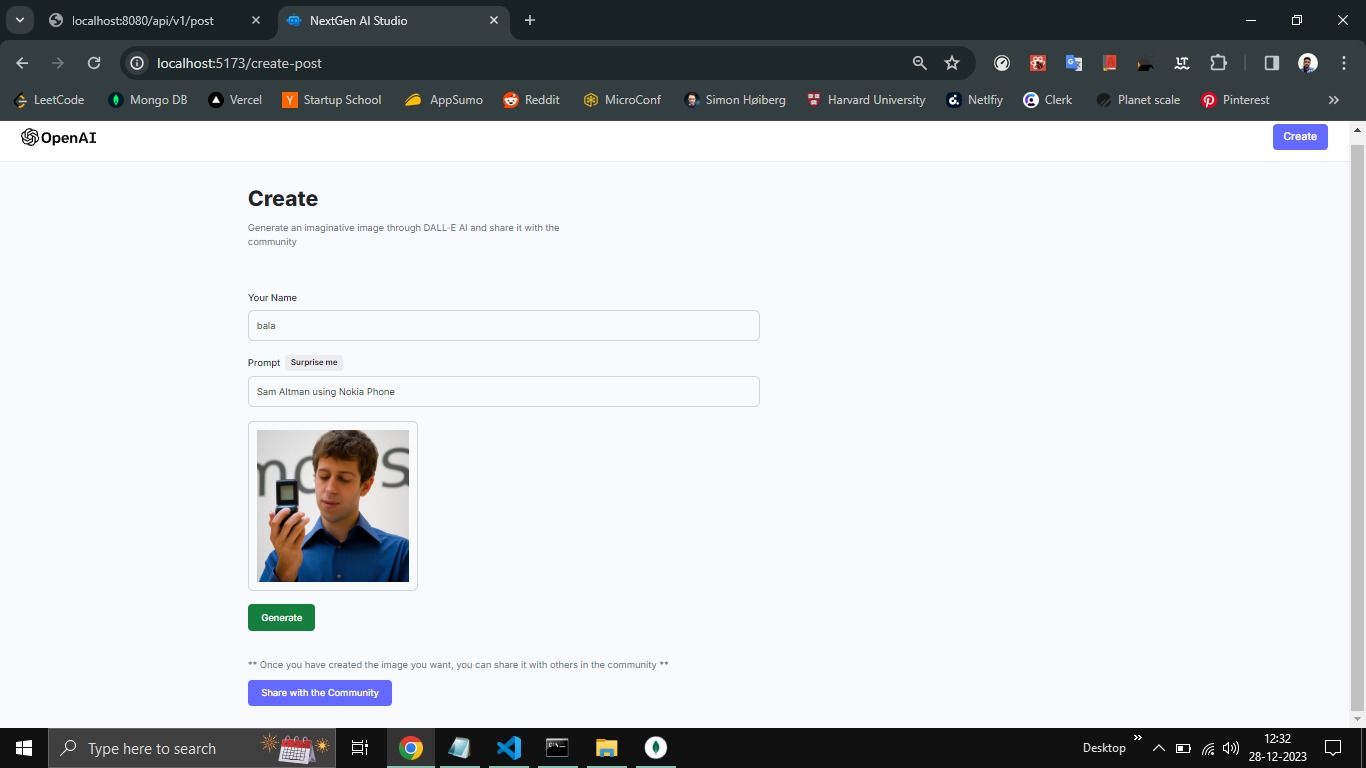Open Visual Studio Code from taskbar
1366x768 pixels.
(x=509, y=748)
